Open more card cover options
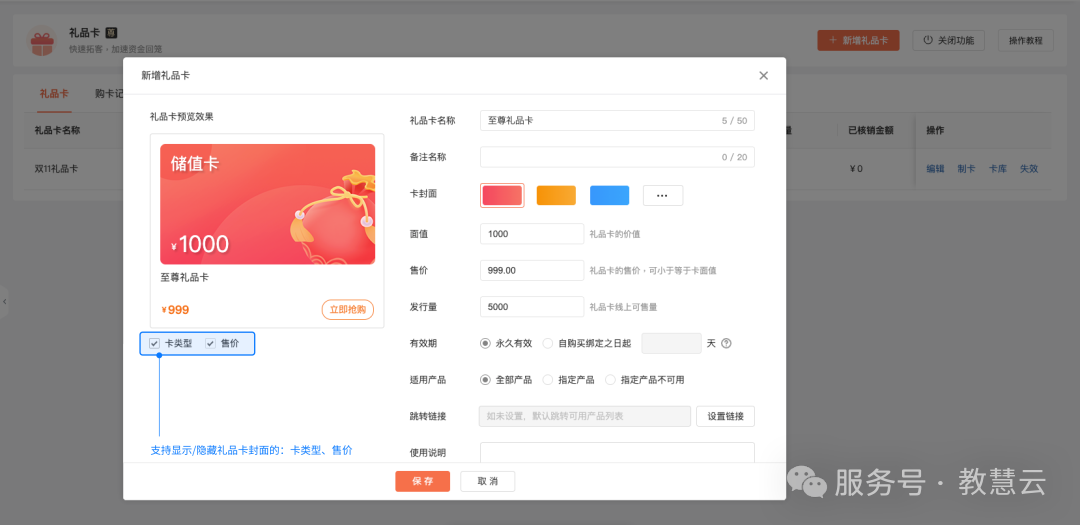Image resolution: width=1080 pixels, height=525 pixels. (662, 195)
